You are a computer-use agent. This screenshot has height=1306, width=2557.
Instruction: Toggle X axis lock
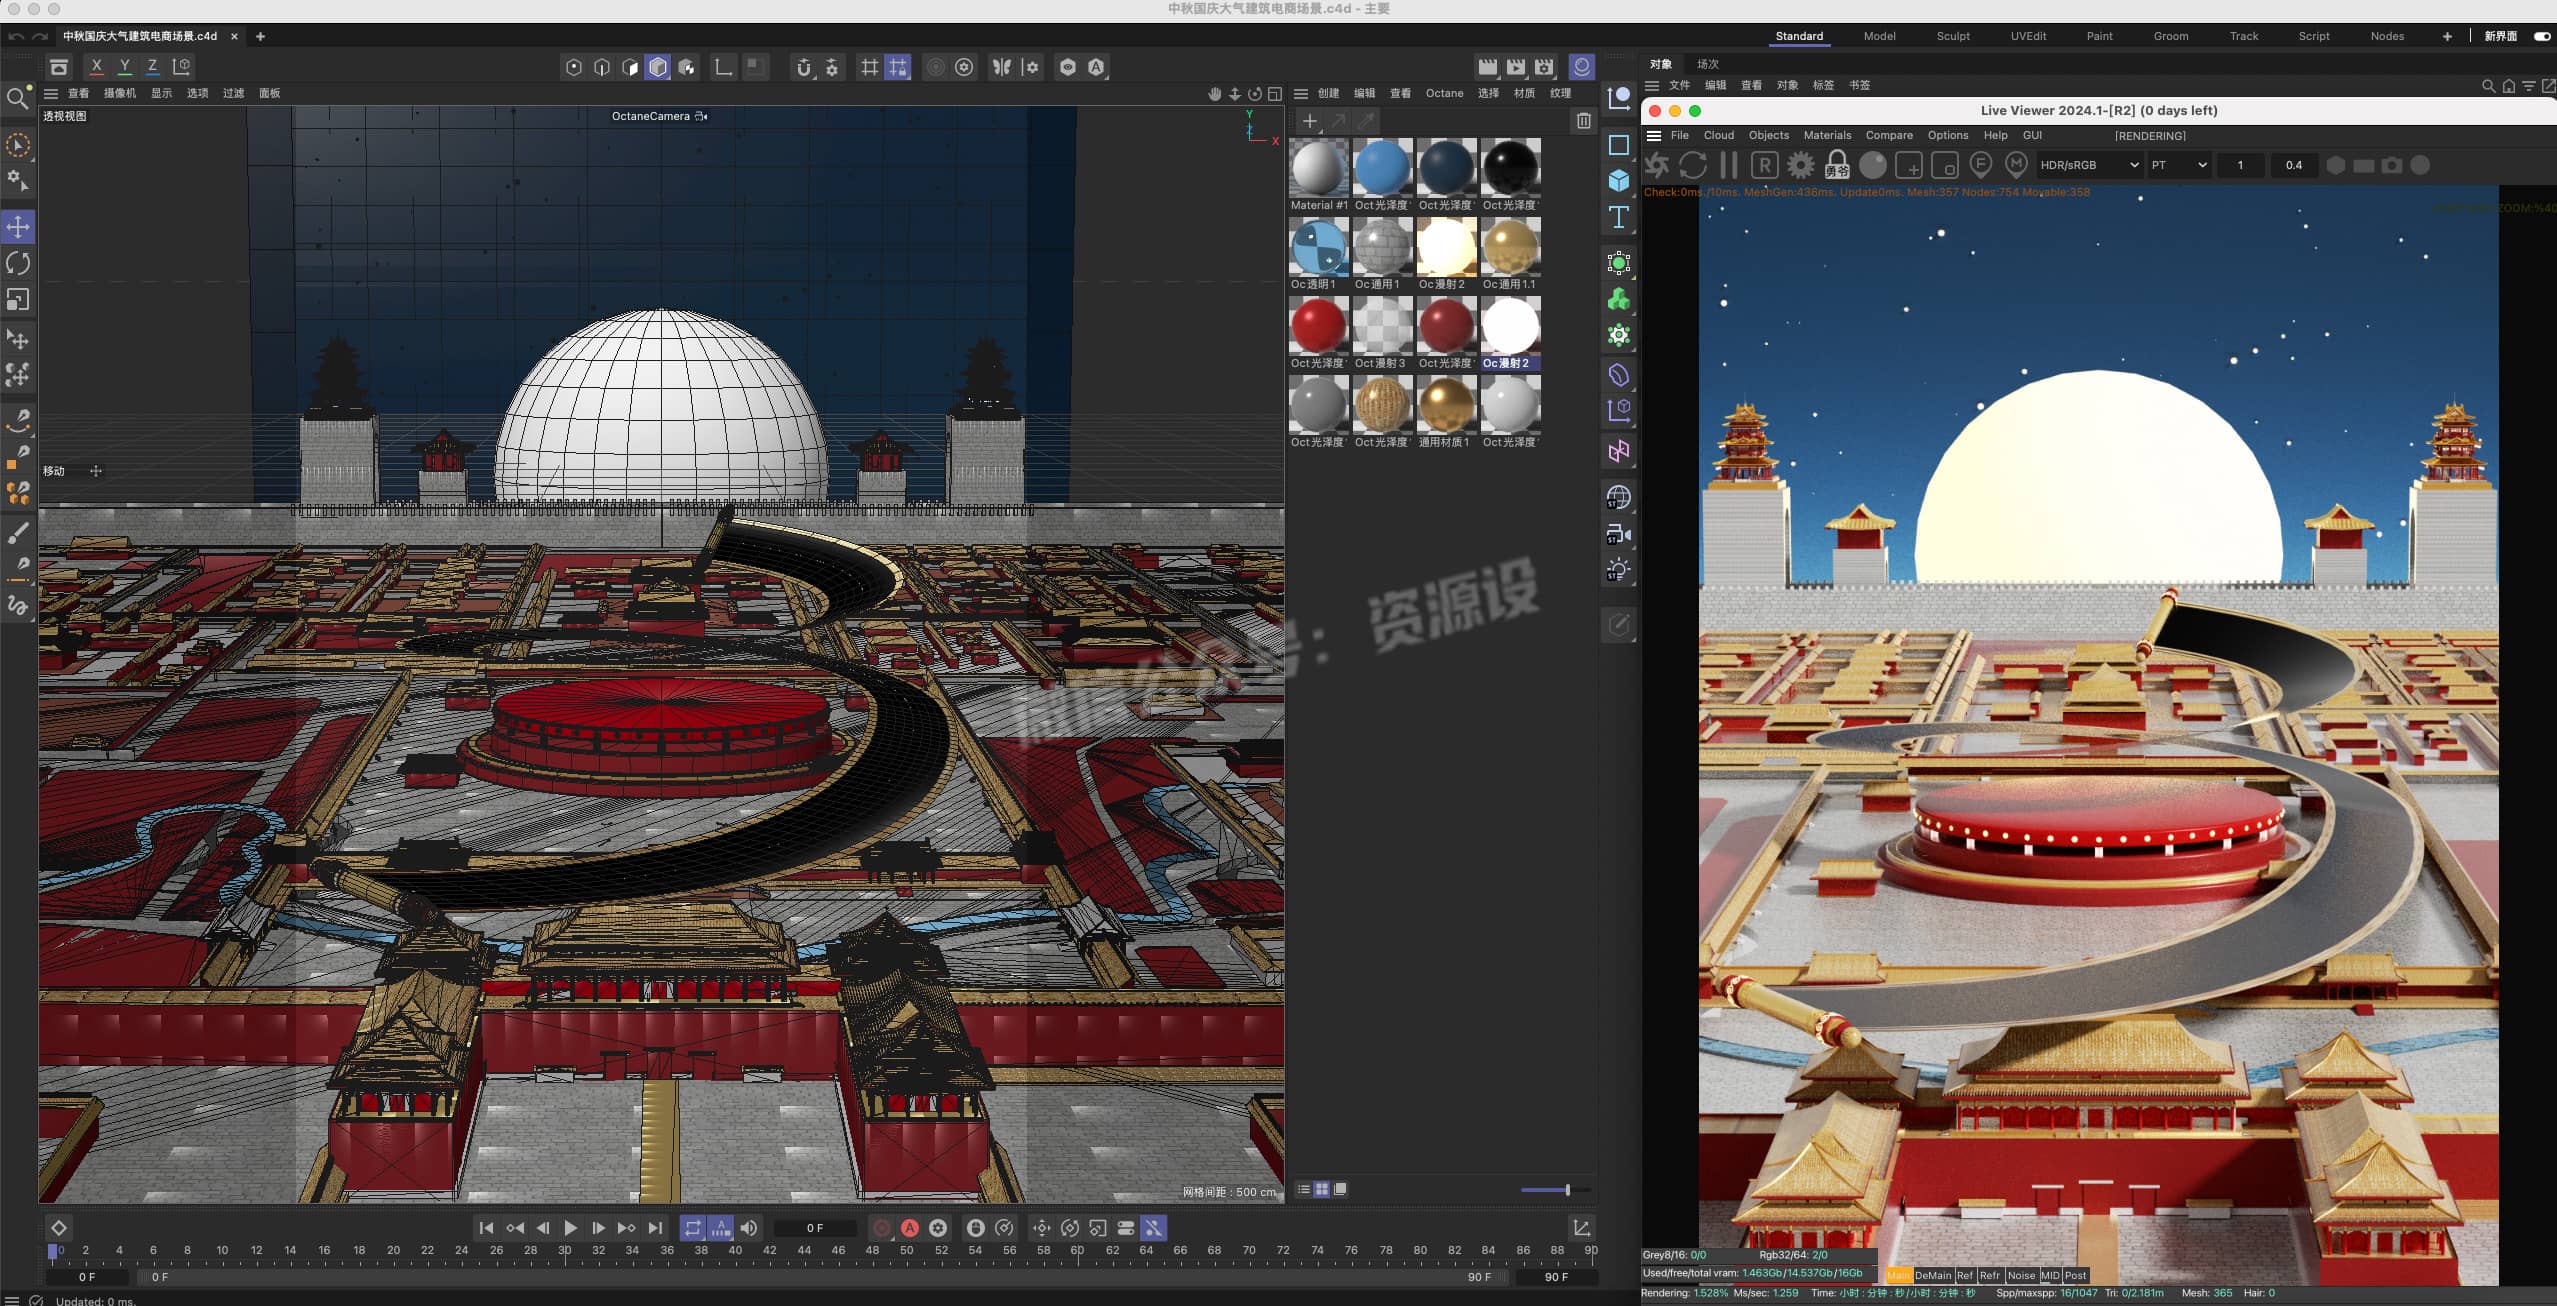[96, 67]
